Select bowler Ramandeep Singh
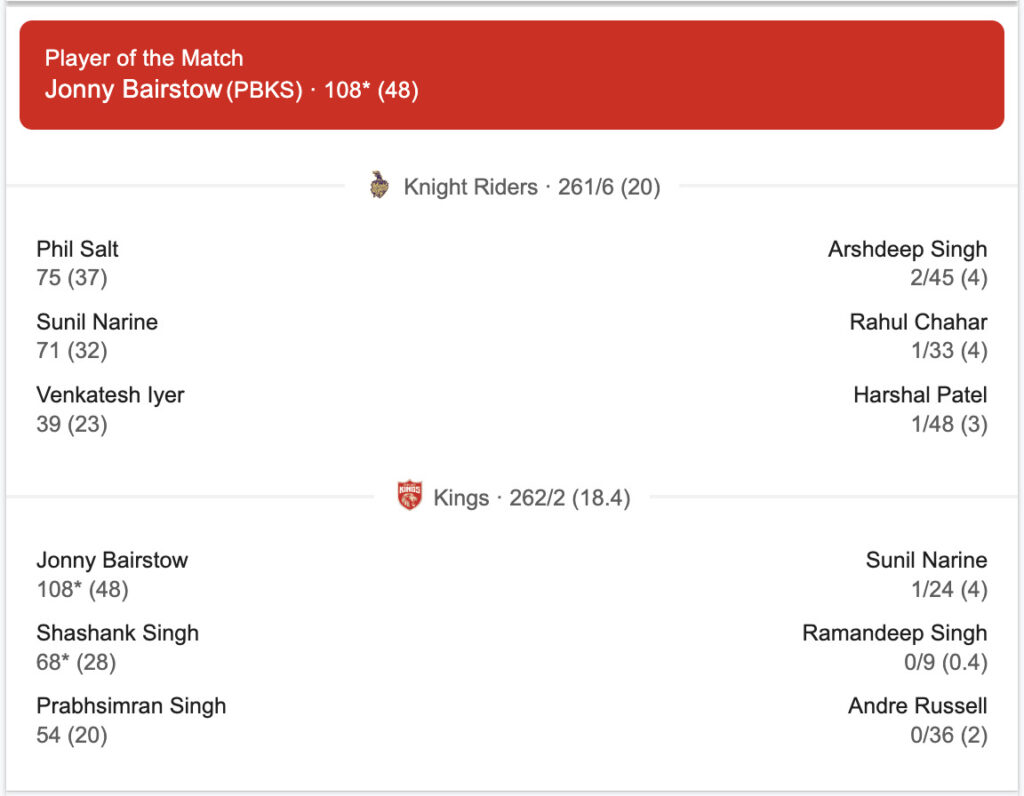Viewport: 1024px width, 796px height. [895, 633]
